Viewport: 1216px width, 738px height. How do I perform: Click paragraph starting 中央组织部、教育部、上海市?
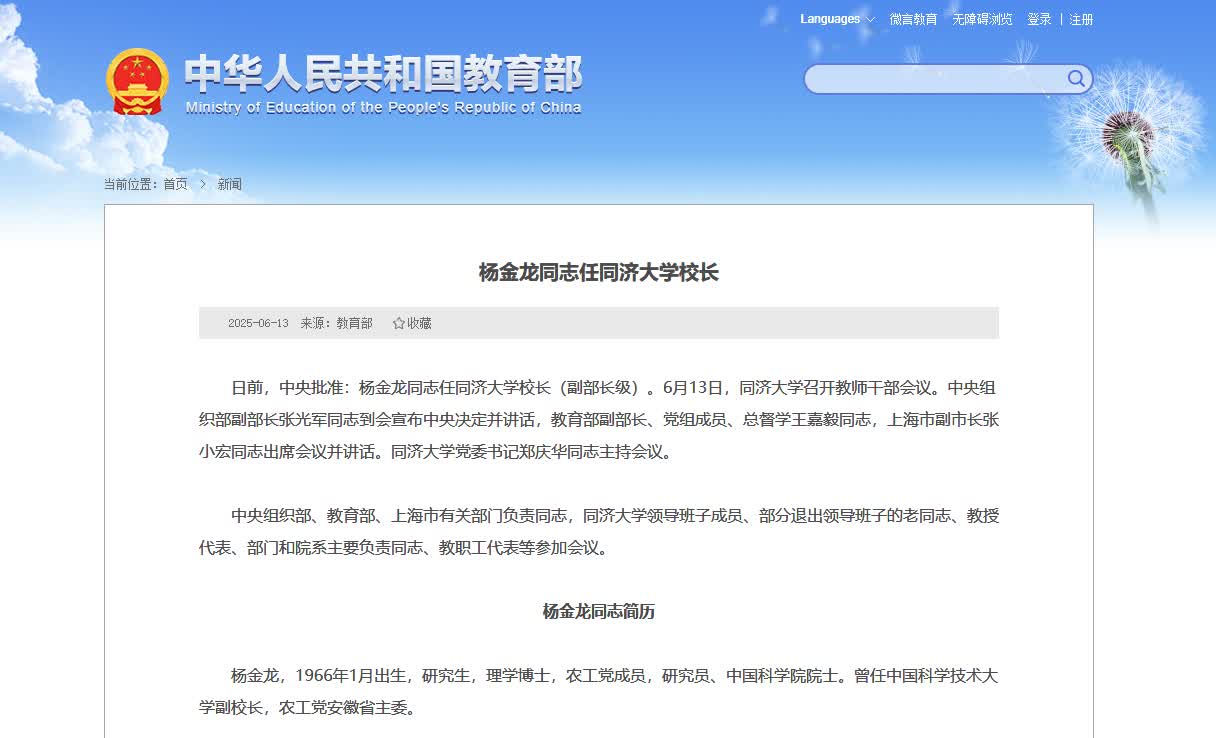click(x=599, y=531)
